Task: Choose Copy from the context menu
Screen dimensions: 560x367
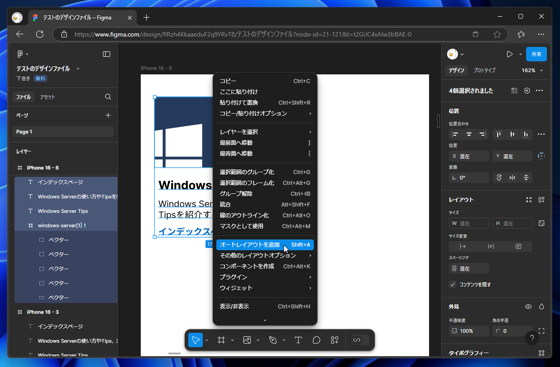Action: [265, 81]
